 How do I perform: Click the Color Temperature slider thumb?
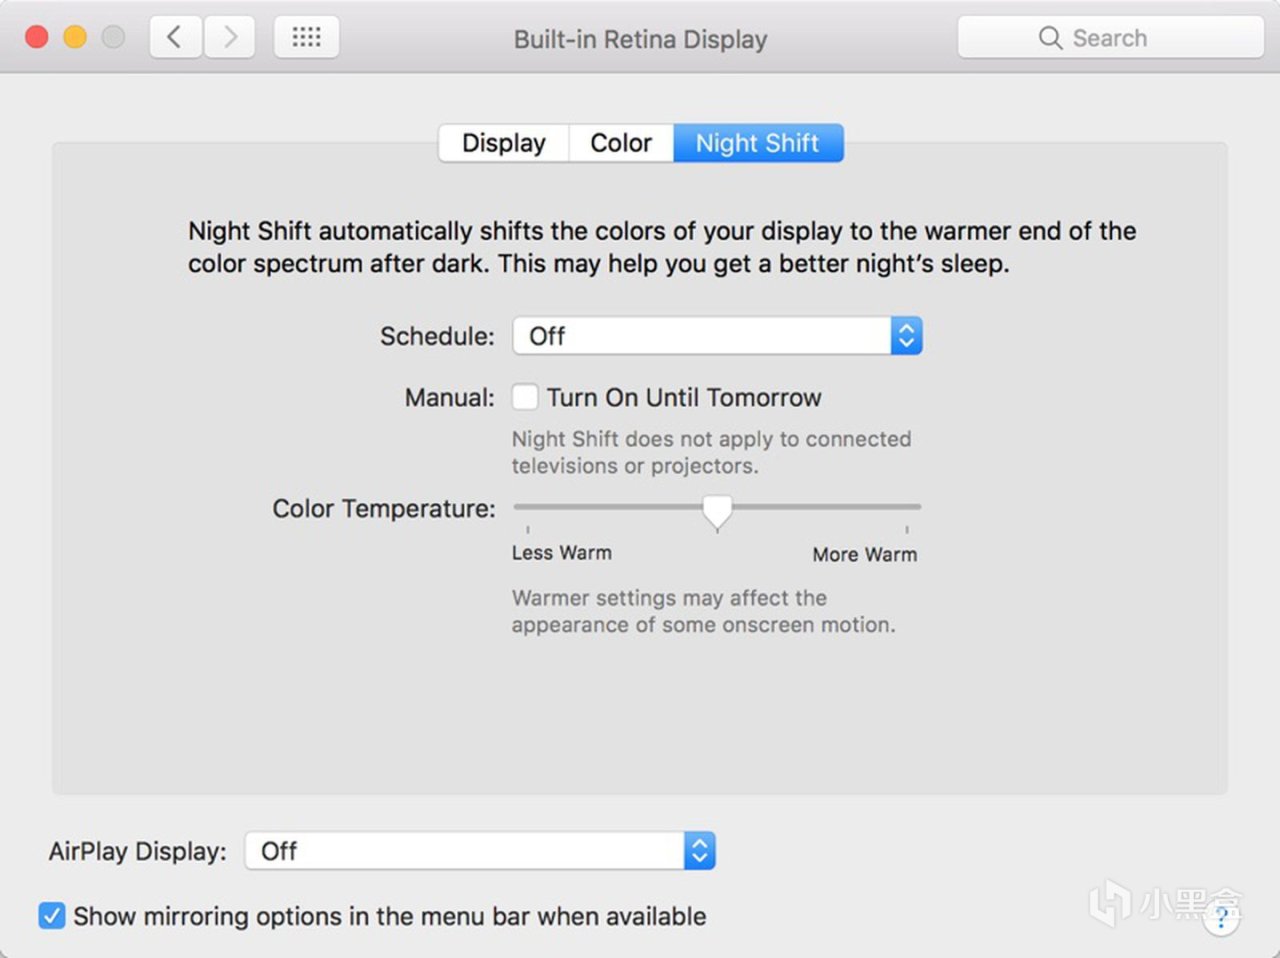tap(717, 511)
